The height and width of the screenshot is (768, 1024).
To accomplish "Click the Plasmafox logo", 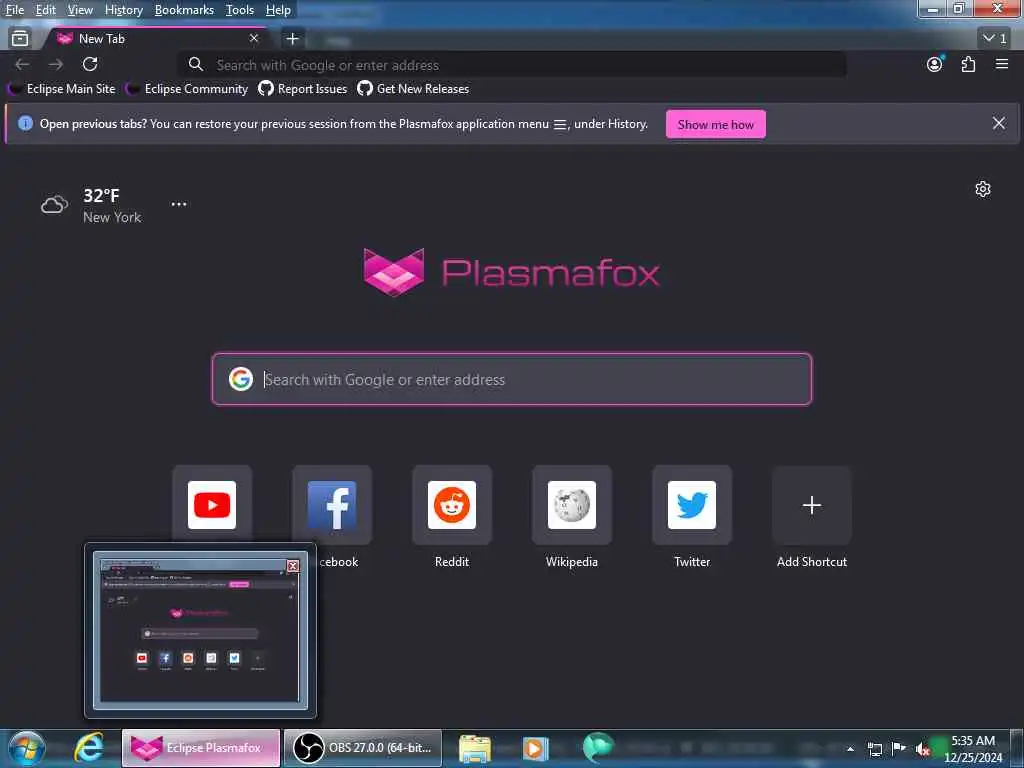I will click(x=511, y=272).
